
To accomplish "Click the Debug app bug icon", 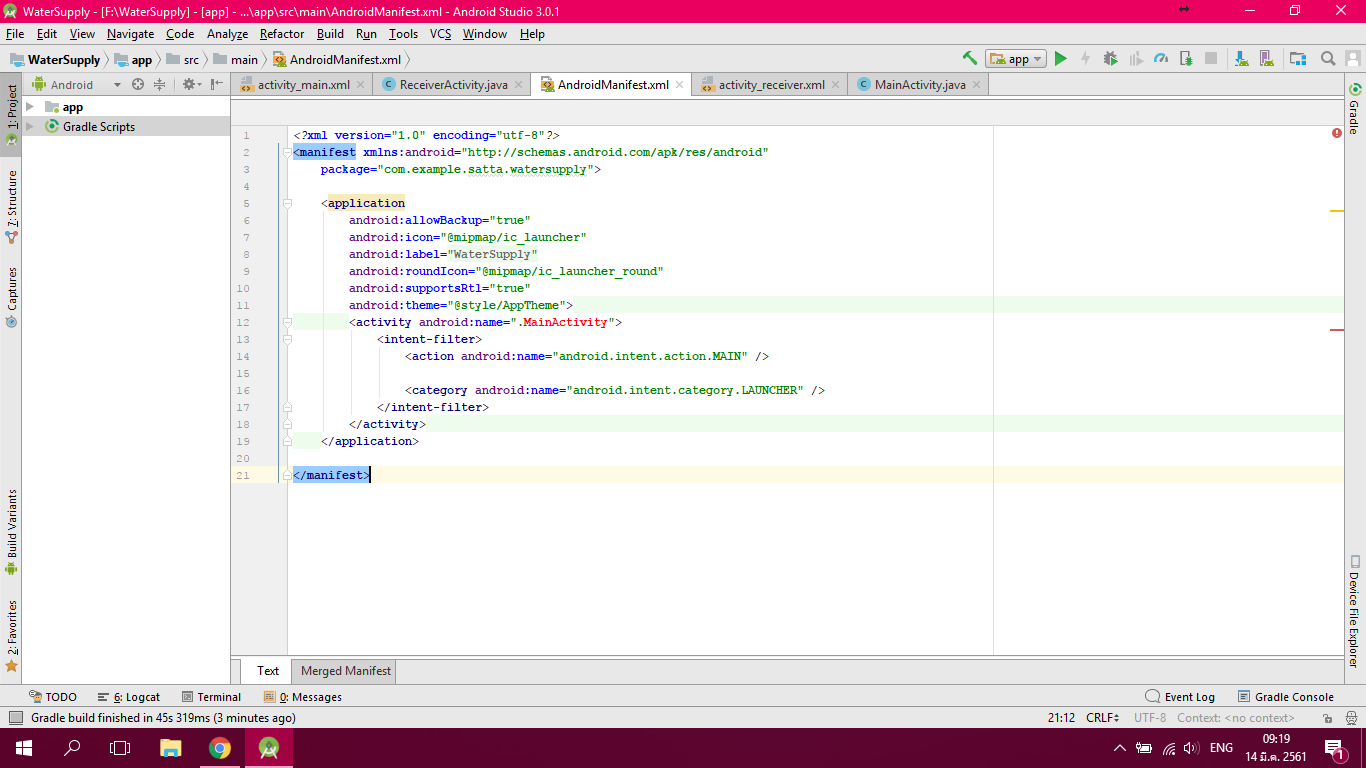I will coord(1110,59).
